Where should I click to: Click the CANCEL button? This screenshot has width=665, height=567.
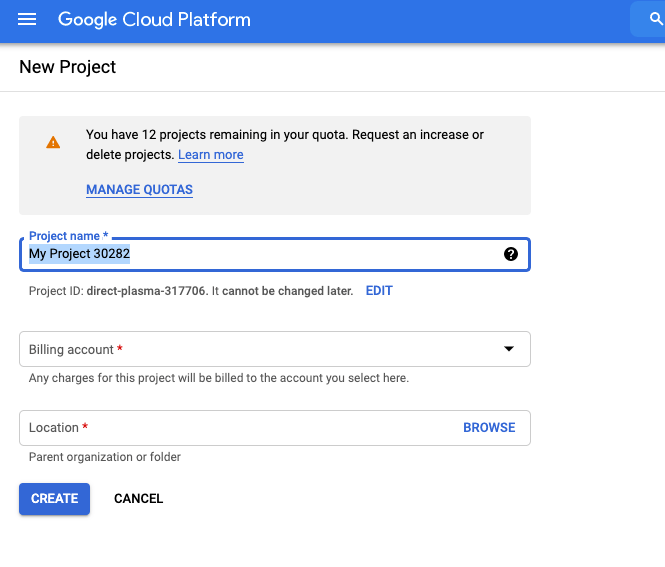point(138,499)
